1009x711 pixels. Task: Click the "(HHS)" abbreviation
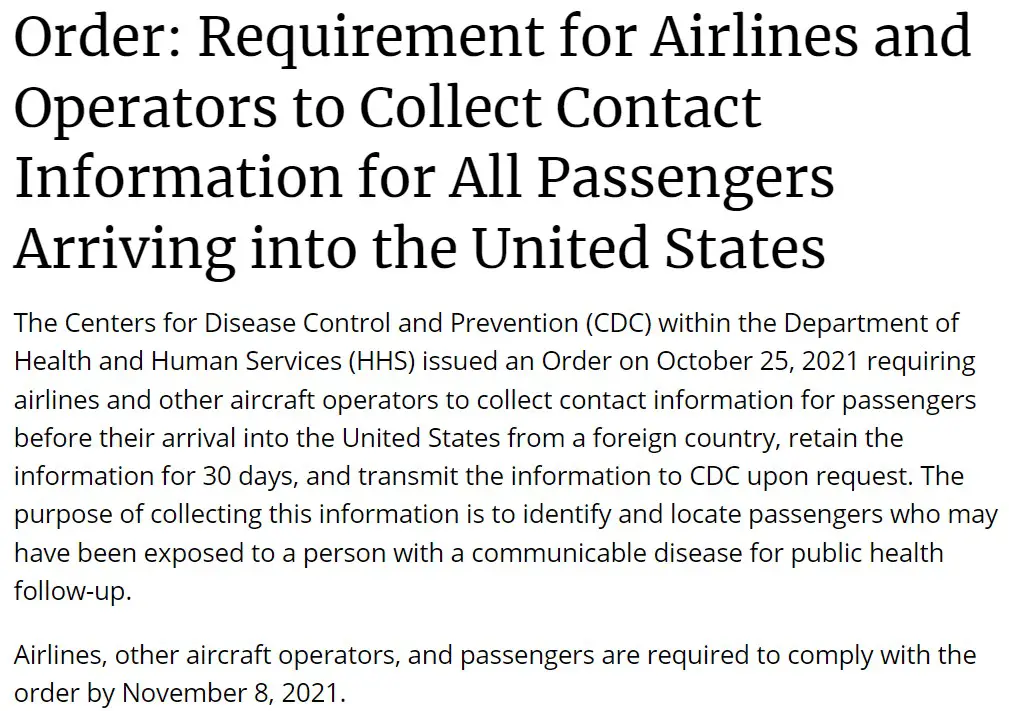[x=382, y=362]
